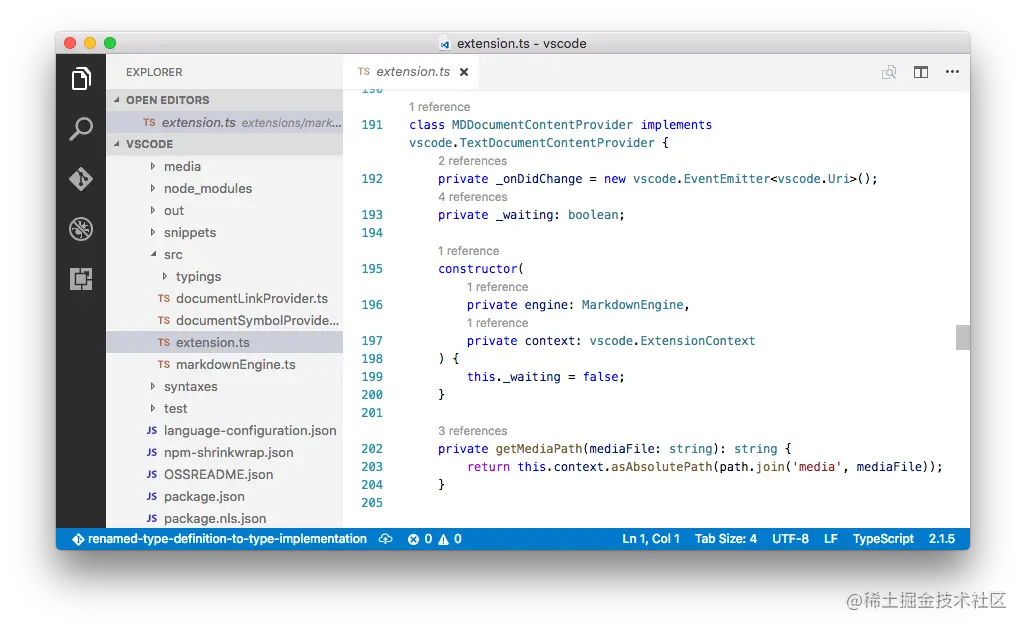This screenshot has height=630, width=1026.
Task: Select extension.ts in src folder tree
Action: coord(224,342)
